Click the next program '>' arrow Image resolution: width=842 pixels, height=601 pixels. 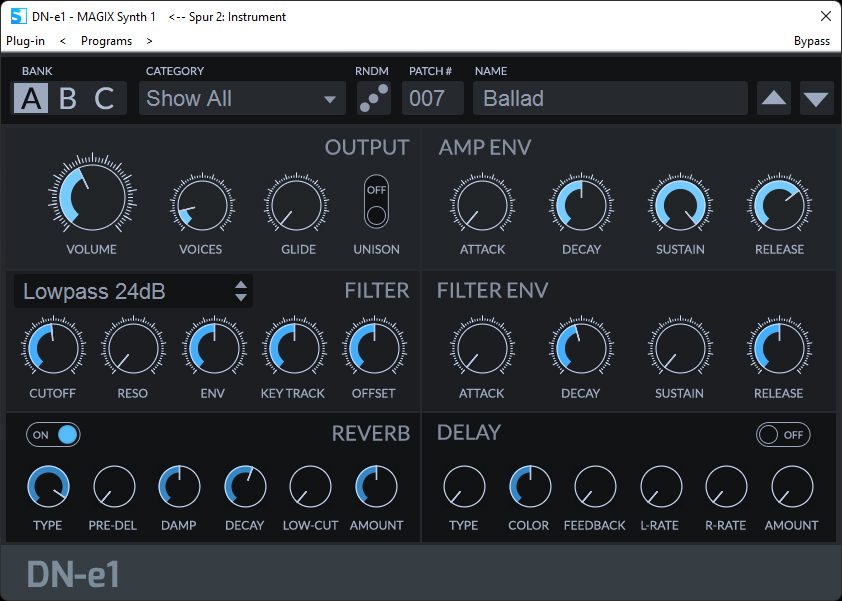tap(149, 41)
